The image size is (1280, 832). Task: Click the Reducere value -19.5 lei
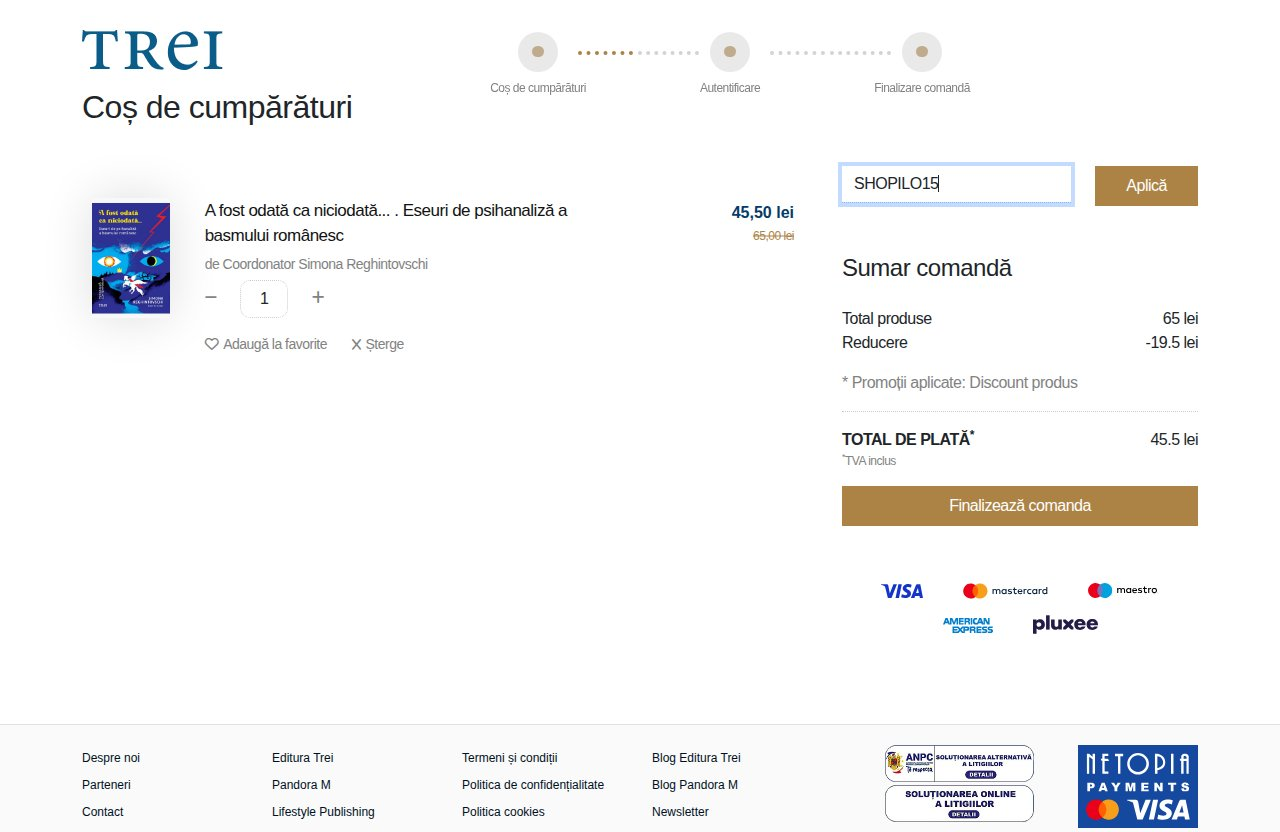pos(1172,343)
